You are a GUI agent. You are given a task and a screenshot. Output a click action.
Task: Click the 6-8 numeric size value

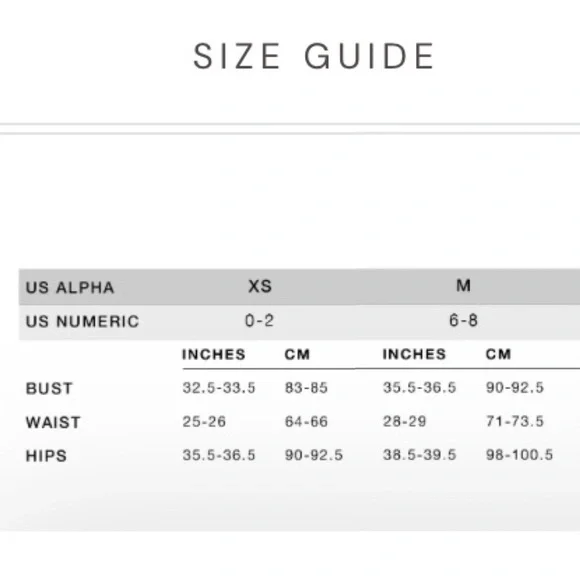pyautogui.click(x=463, y=320)
